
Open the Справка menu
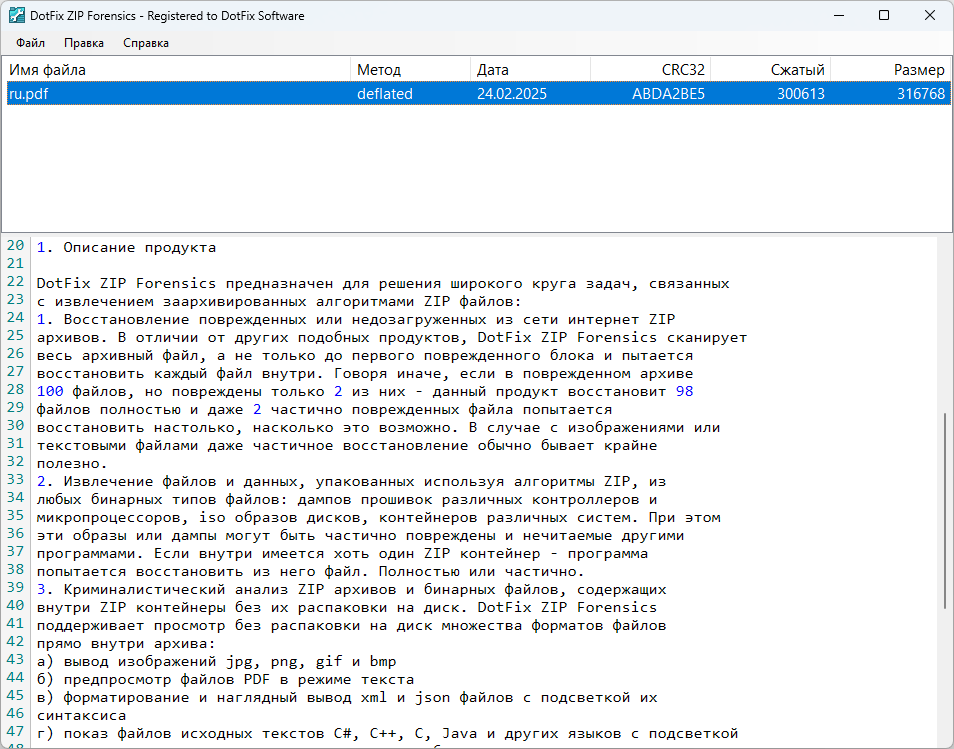(x=146, y=43)
